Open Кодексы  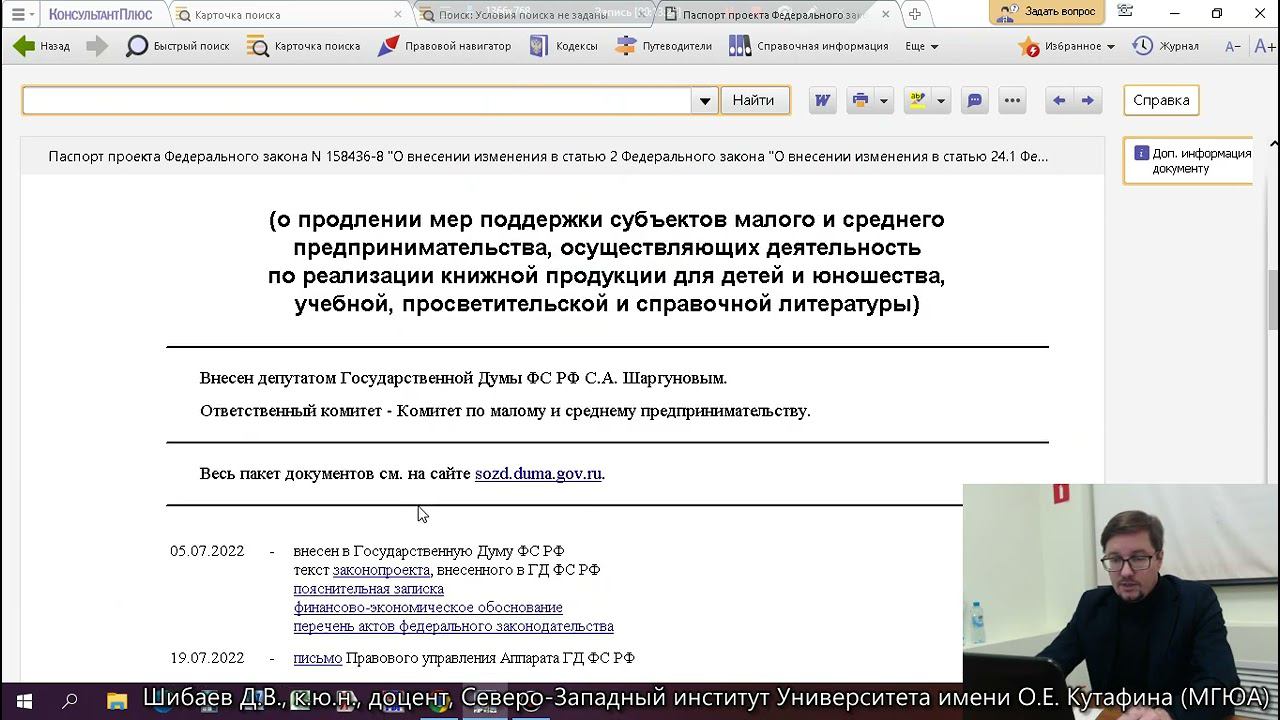(x=564, y=46)
